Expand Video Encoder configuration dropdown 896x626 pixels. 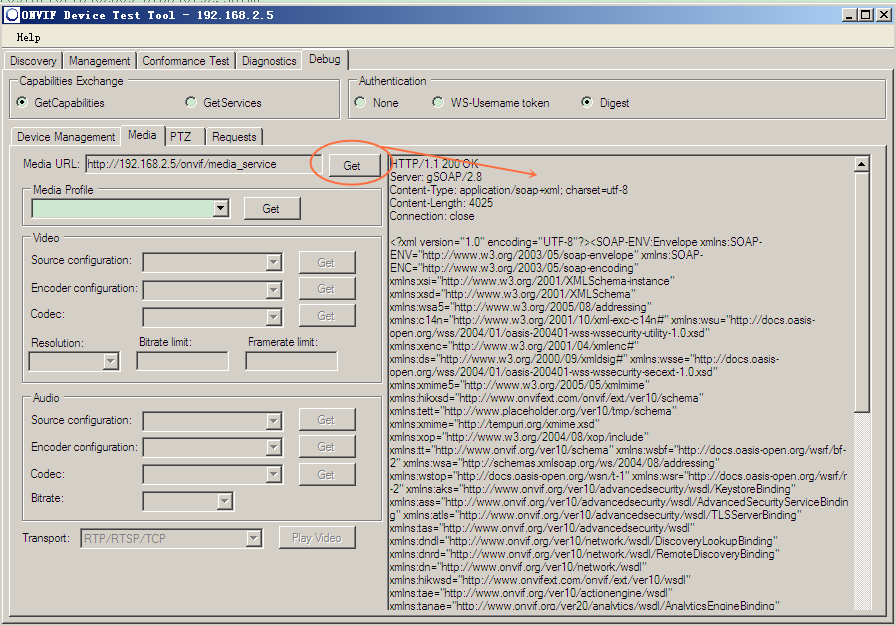click(x=274, y=290)
